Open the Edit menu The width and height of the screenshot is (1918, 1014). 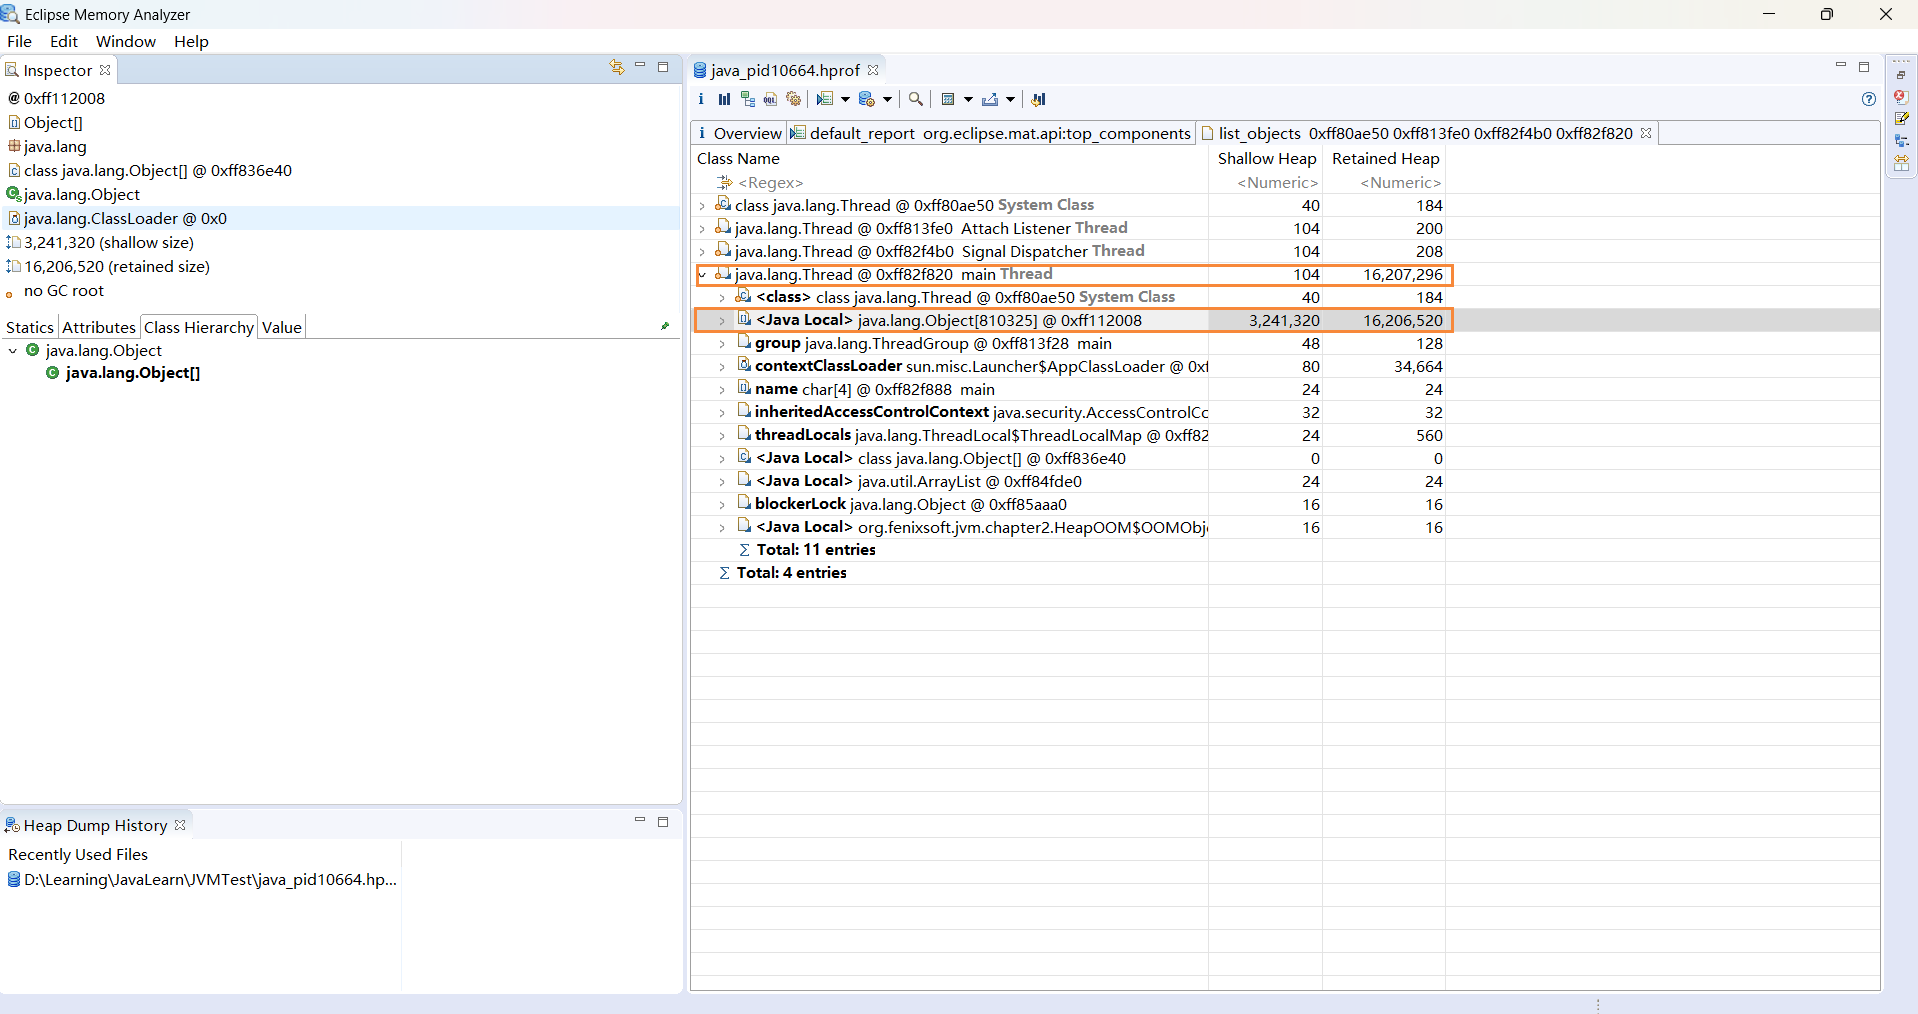coord(64,41)
